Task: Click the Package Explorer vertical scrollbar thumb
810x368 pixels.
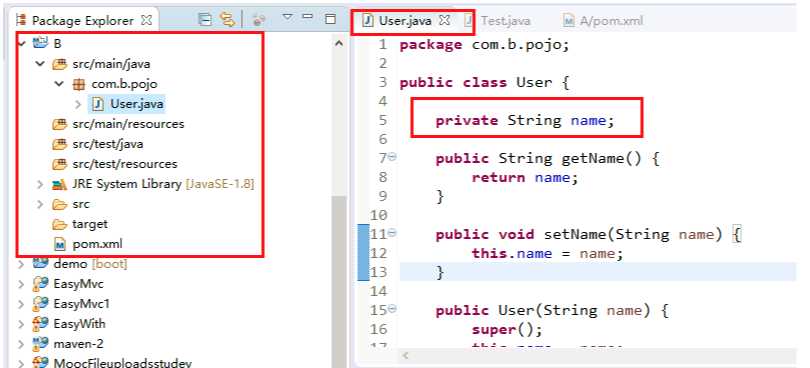Action: click(x=339, y=282)
